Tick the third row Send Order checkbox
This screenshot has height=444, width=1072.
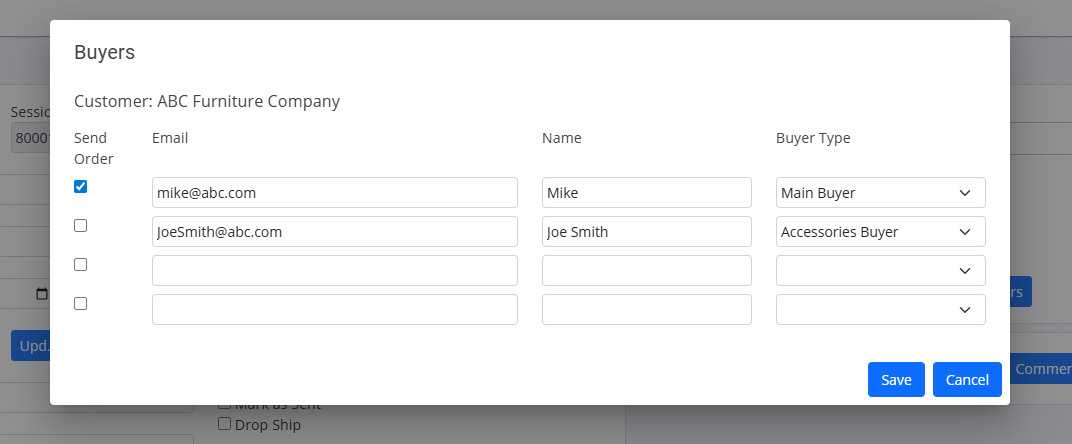click(x=81, y=265)
